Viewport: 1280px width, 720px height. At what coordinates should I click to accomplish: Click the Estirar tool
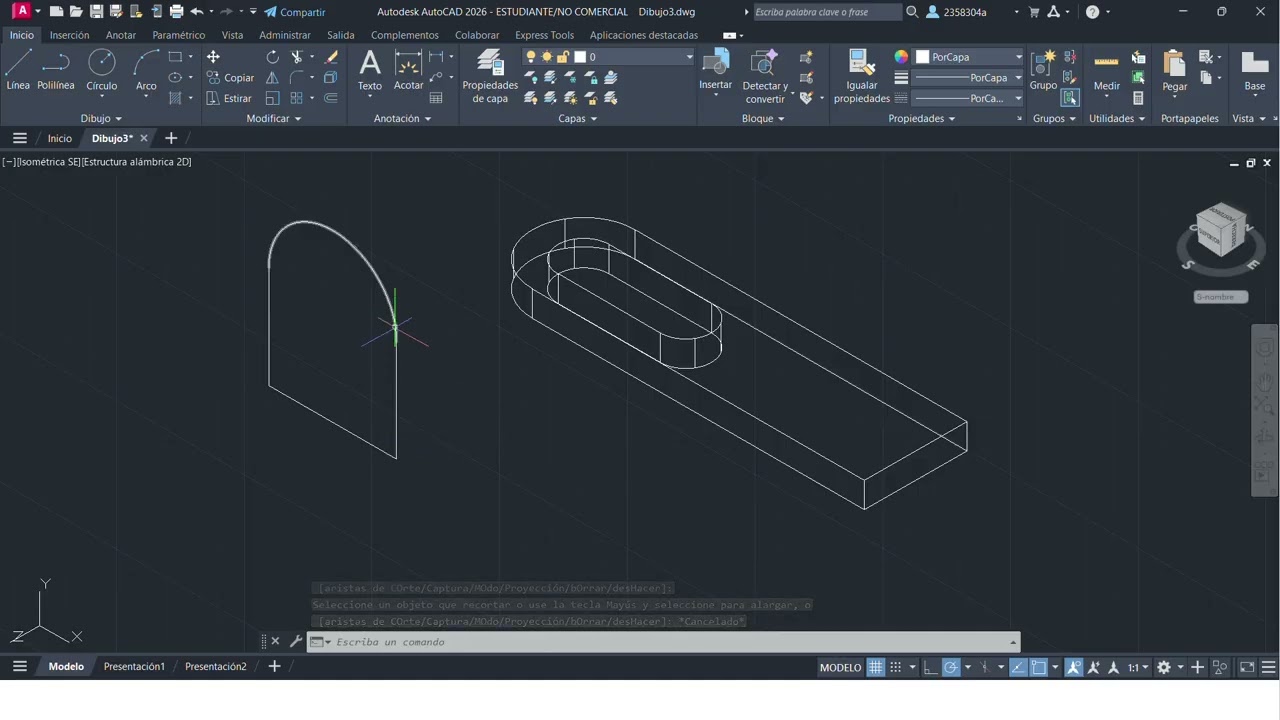(x=230, y=98)
